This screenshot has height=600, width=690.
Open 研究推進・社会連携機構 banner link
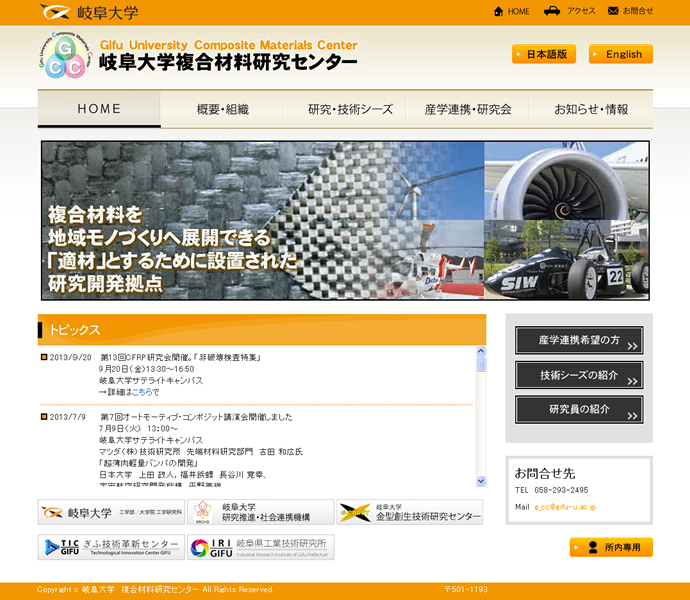tap(261, 512)
